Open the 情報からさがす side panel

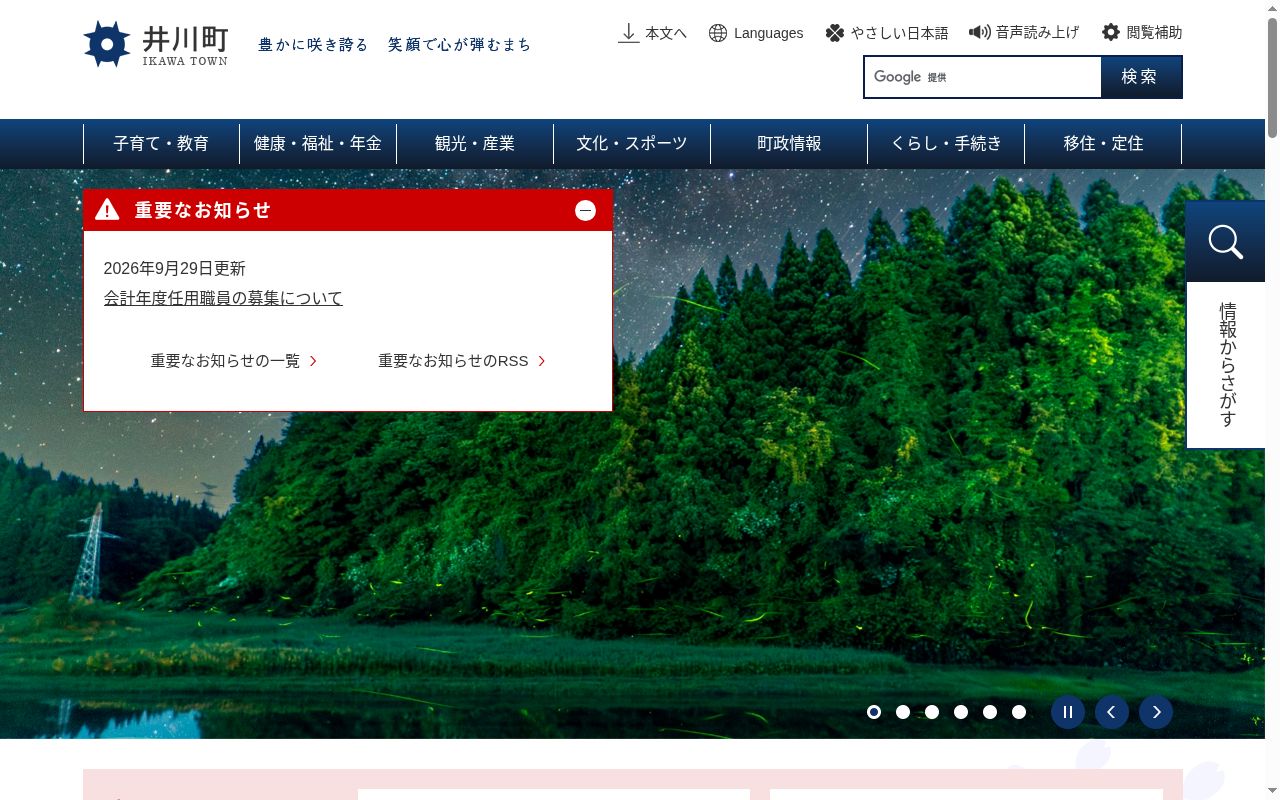(1226, 325)
